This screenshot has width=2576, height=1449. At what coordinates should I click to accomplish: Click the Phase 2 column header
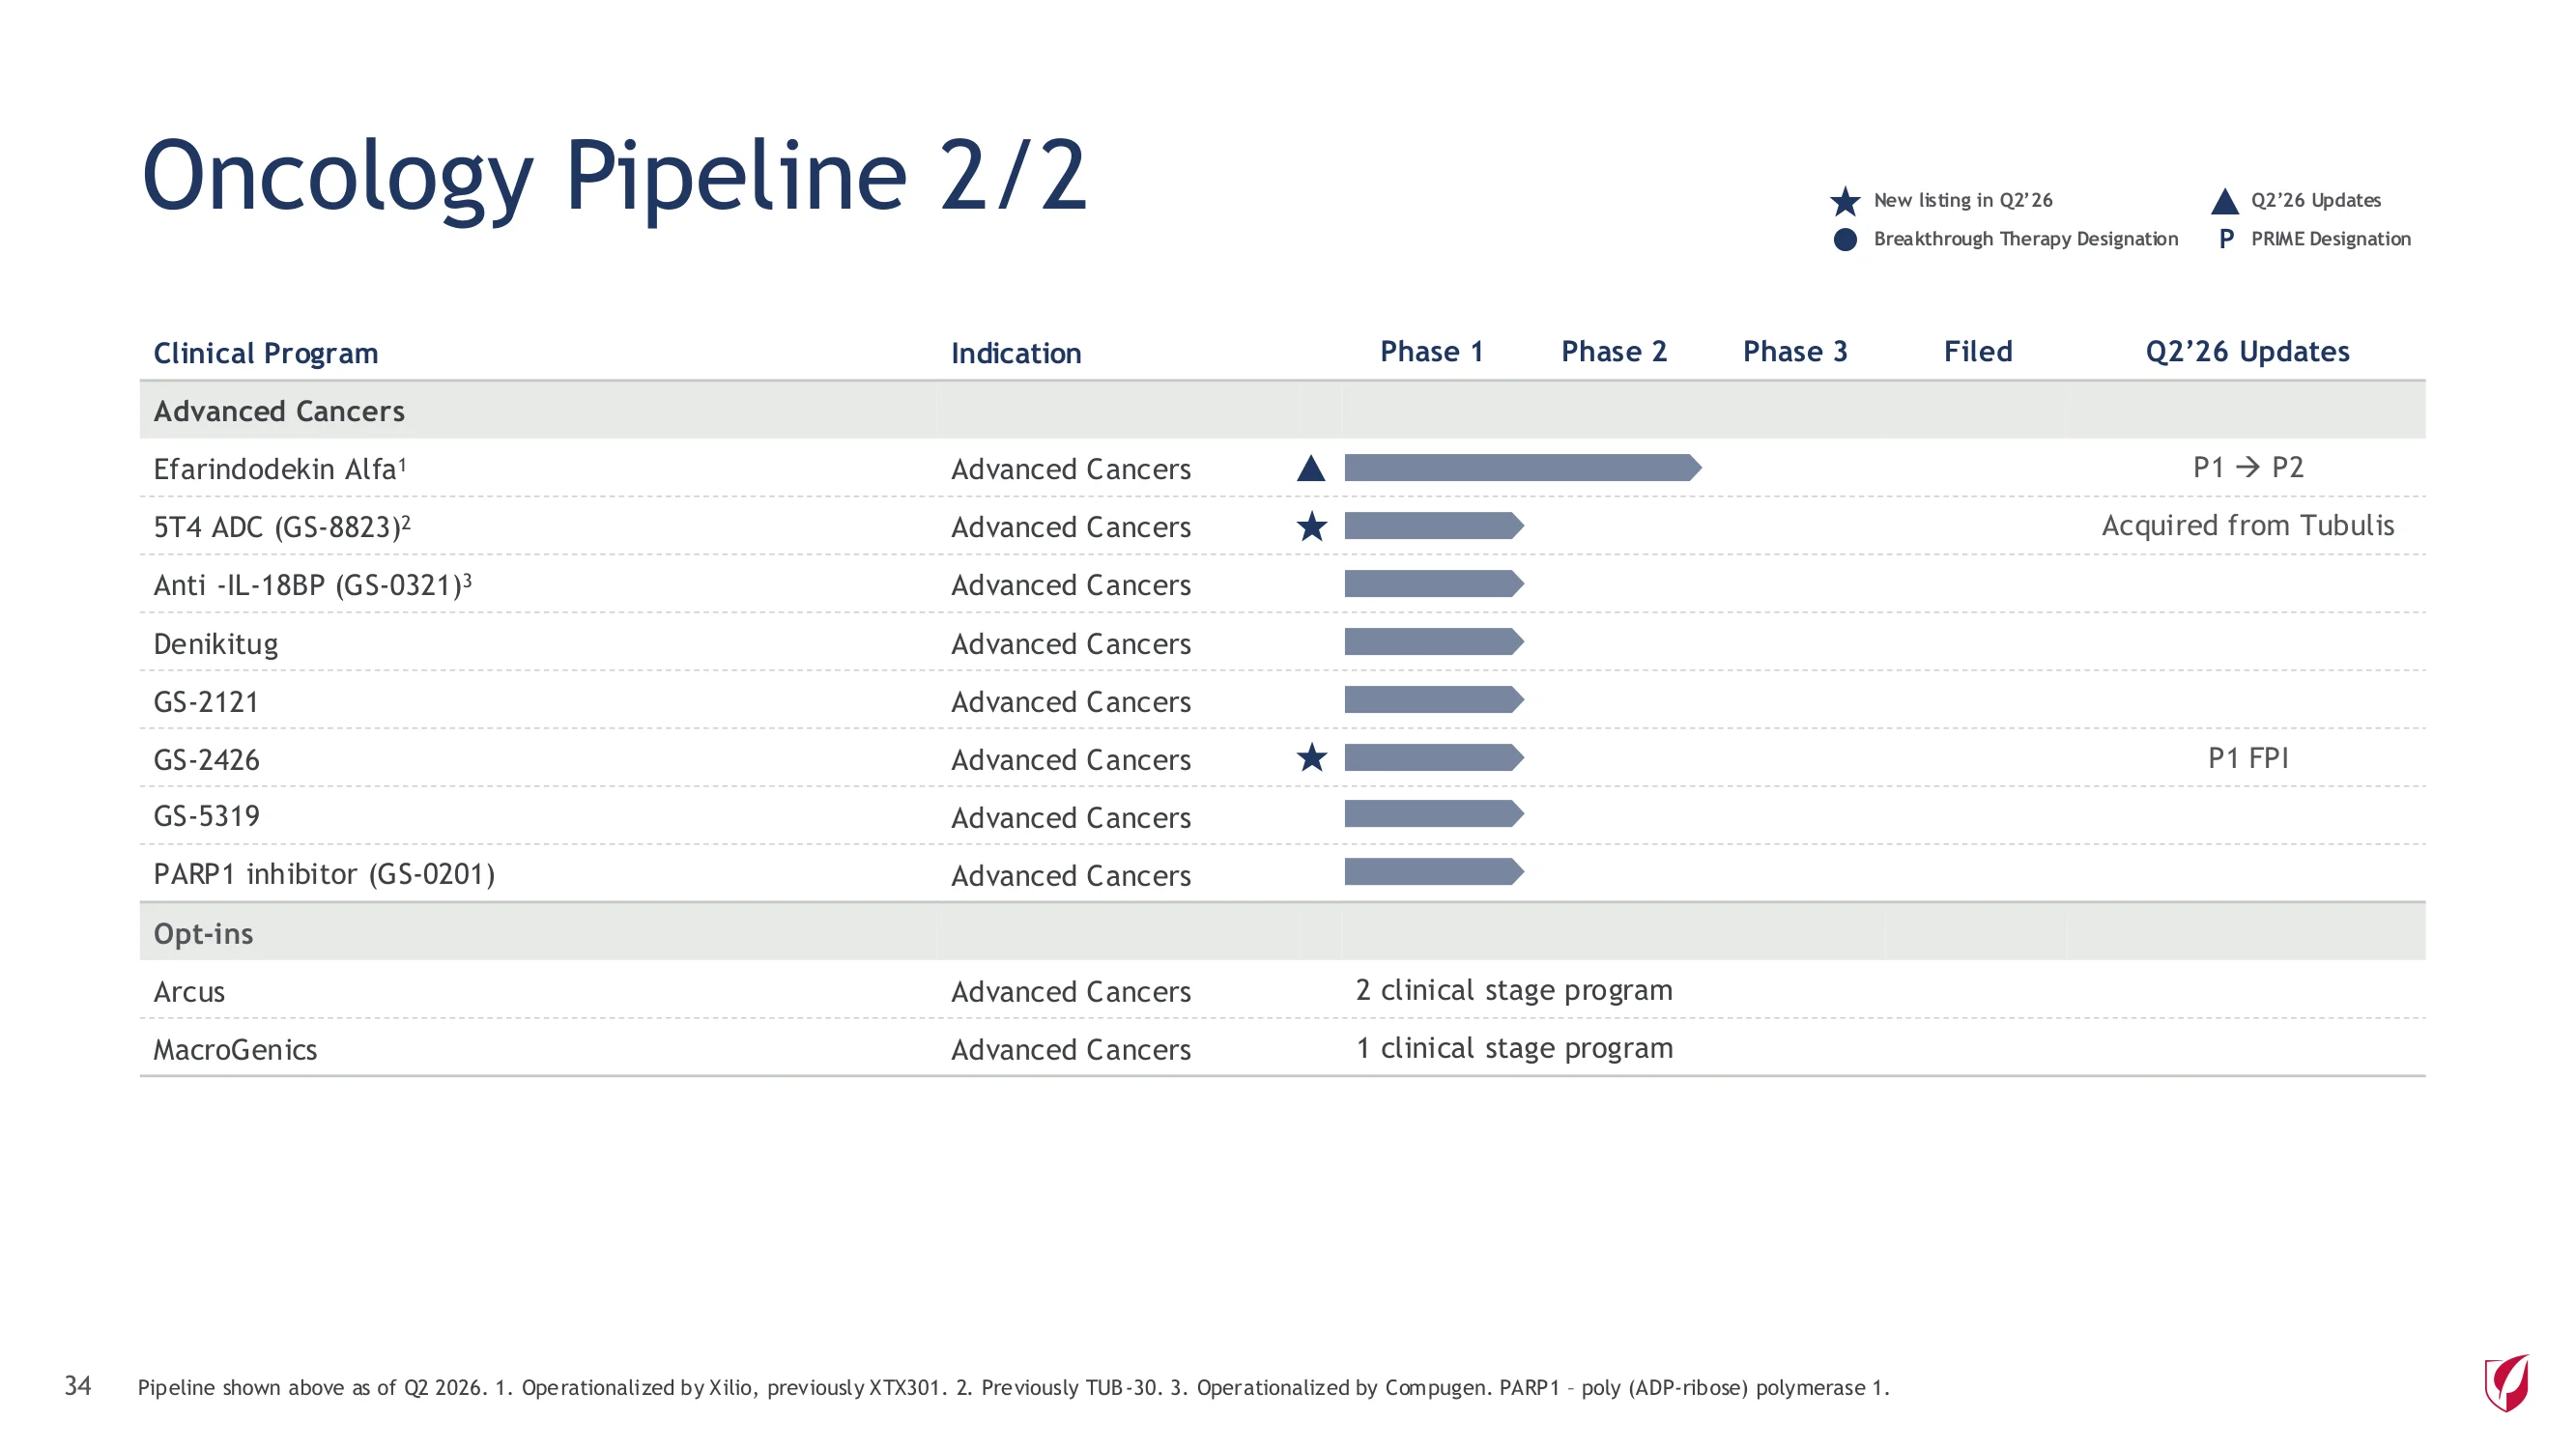(x=1614, y=352)
